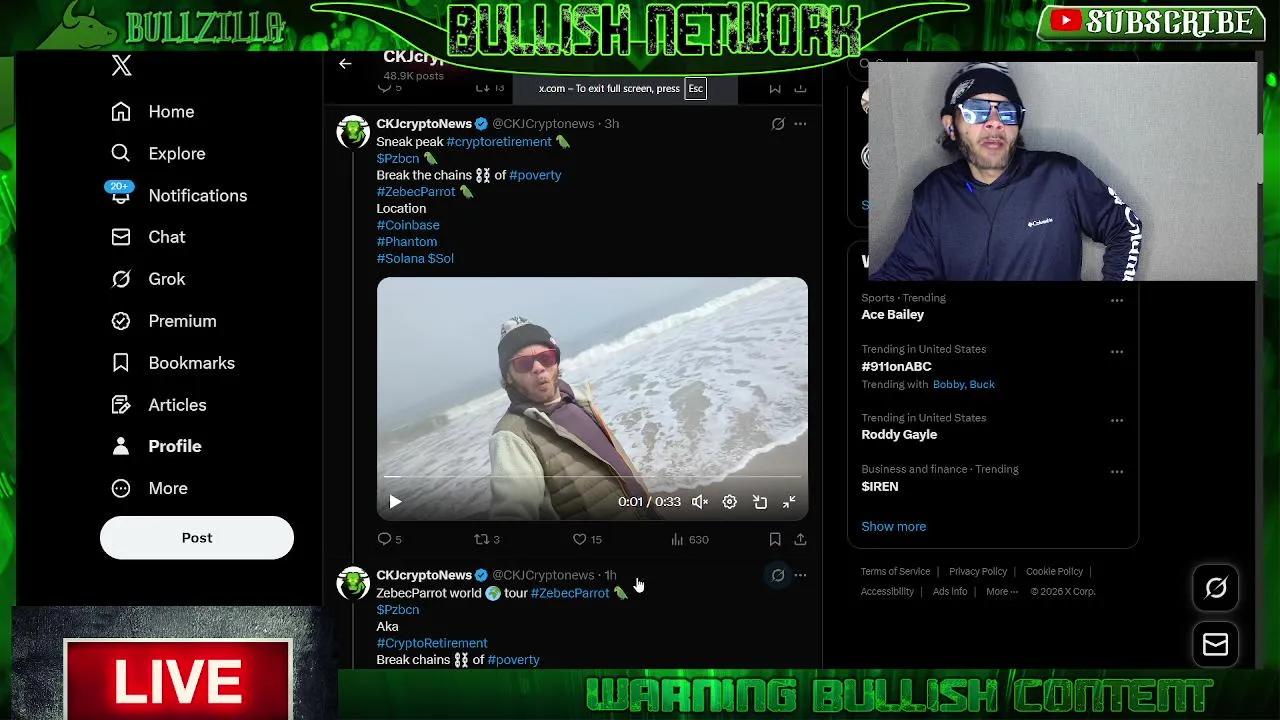1280x720 pixels.
Task: Play the beach video
Action: tap(395, 502)
